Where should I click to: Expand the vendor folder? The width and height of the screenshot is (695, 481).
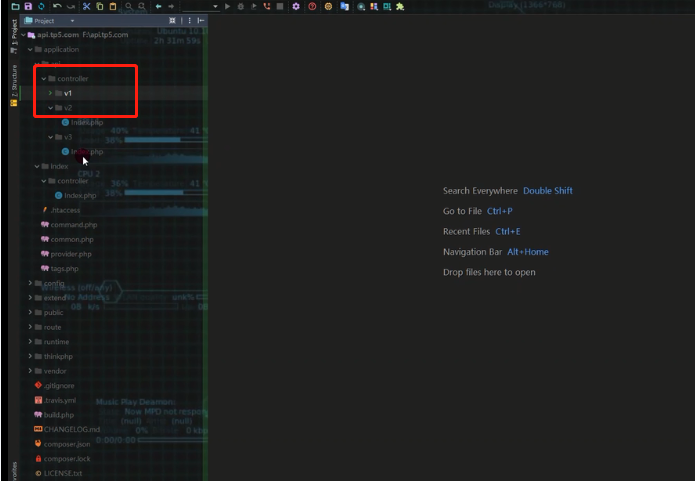pos(31,370)
